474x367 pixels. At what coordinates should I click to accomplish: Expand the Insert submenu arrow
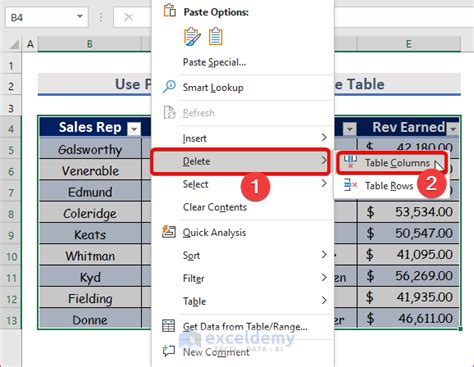click(x=324, y=137)
